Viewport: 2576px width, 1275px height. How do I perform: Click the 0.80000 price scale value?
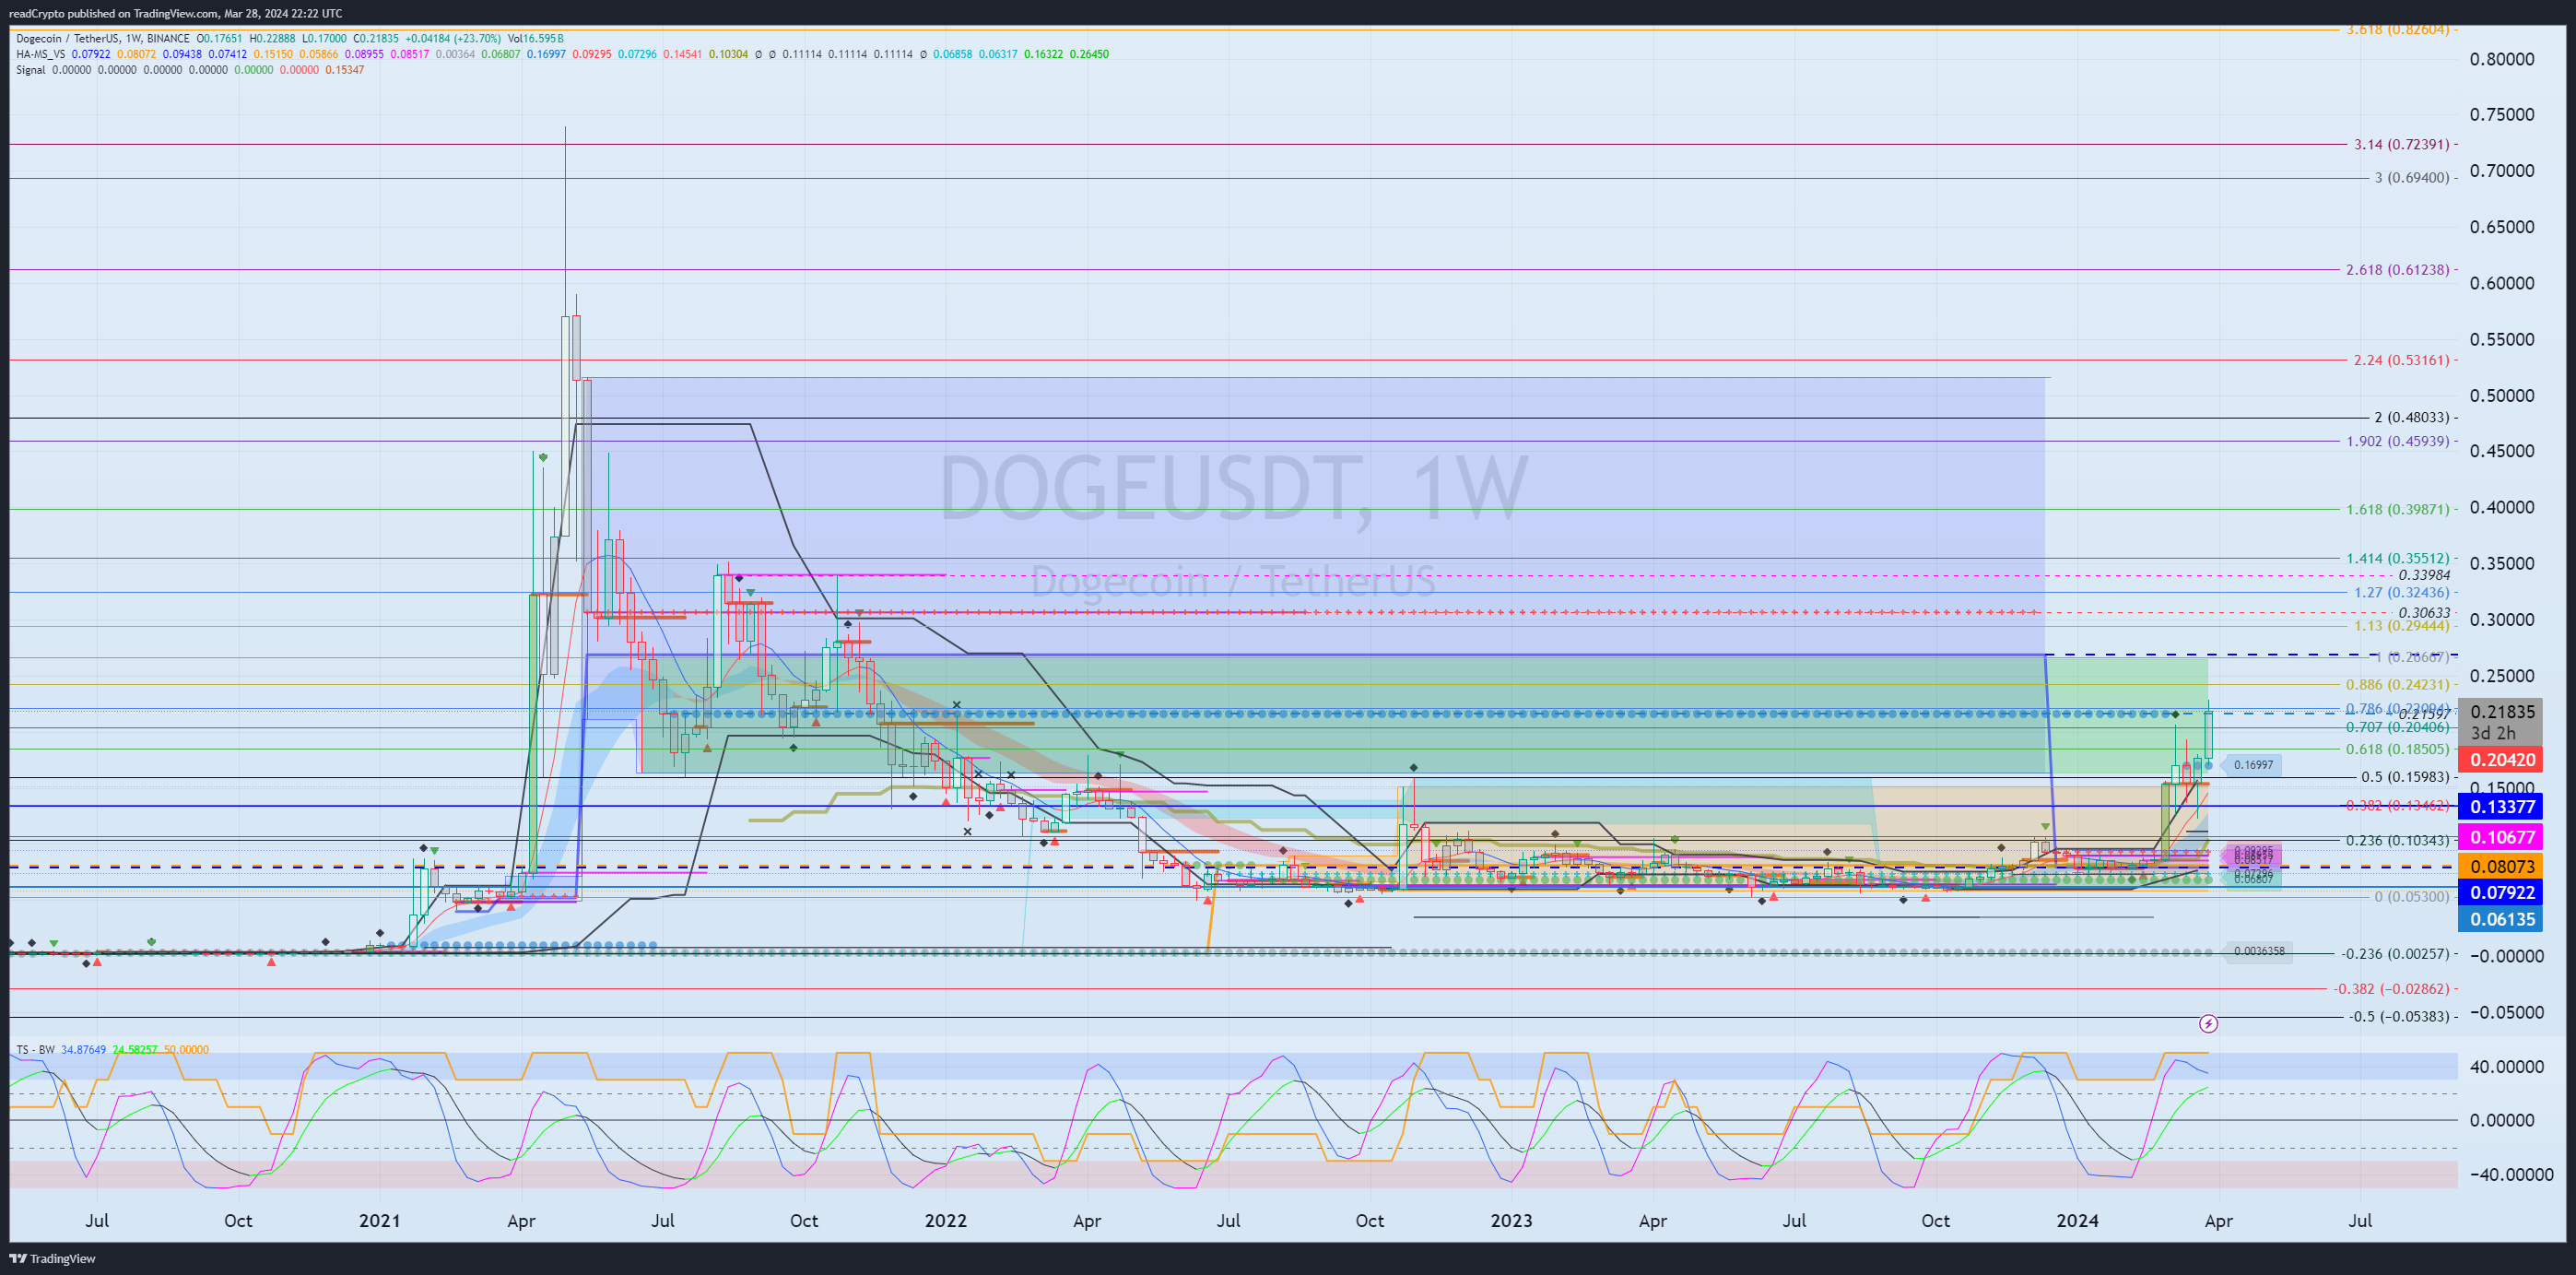[x=2502, y=59]
